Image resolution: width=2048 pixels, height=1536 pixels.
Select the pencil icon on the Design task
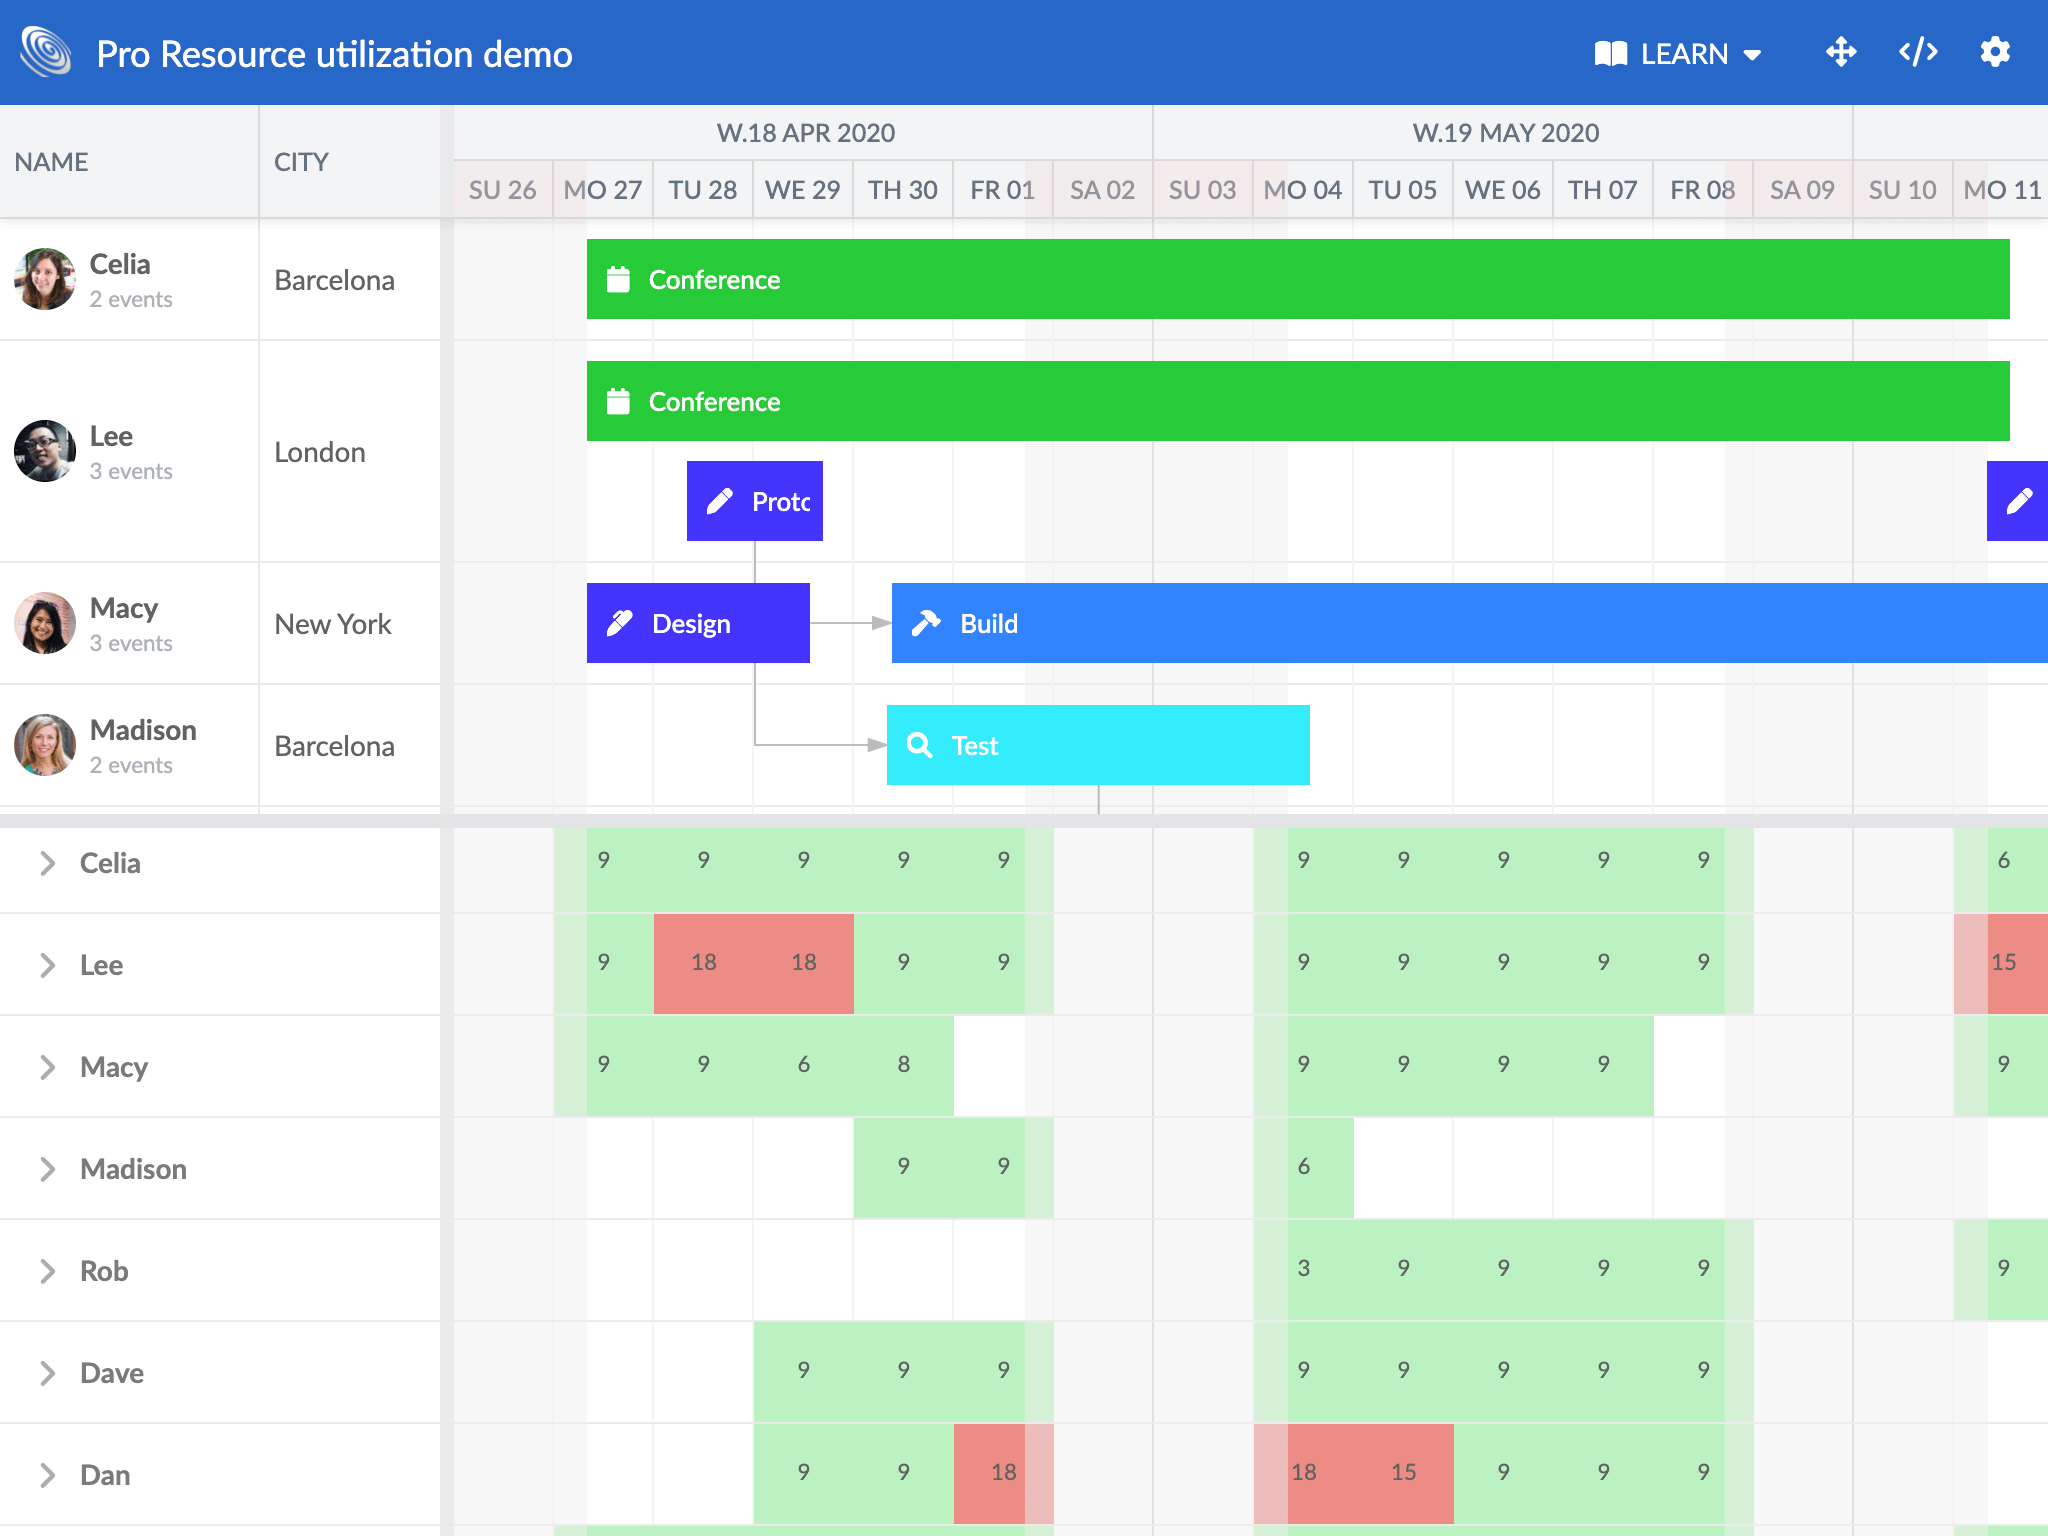pos(618,622)
